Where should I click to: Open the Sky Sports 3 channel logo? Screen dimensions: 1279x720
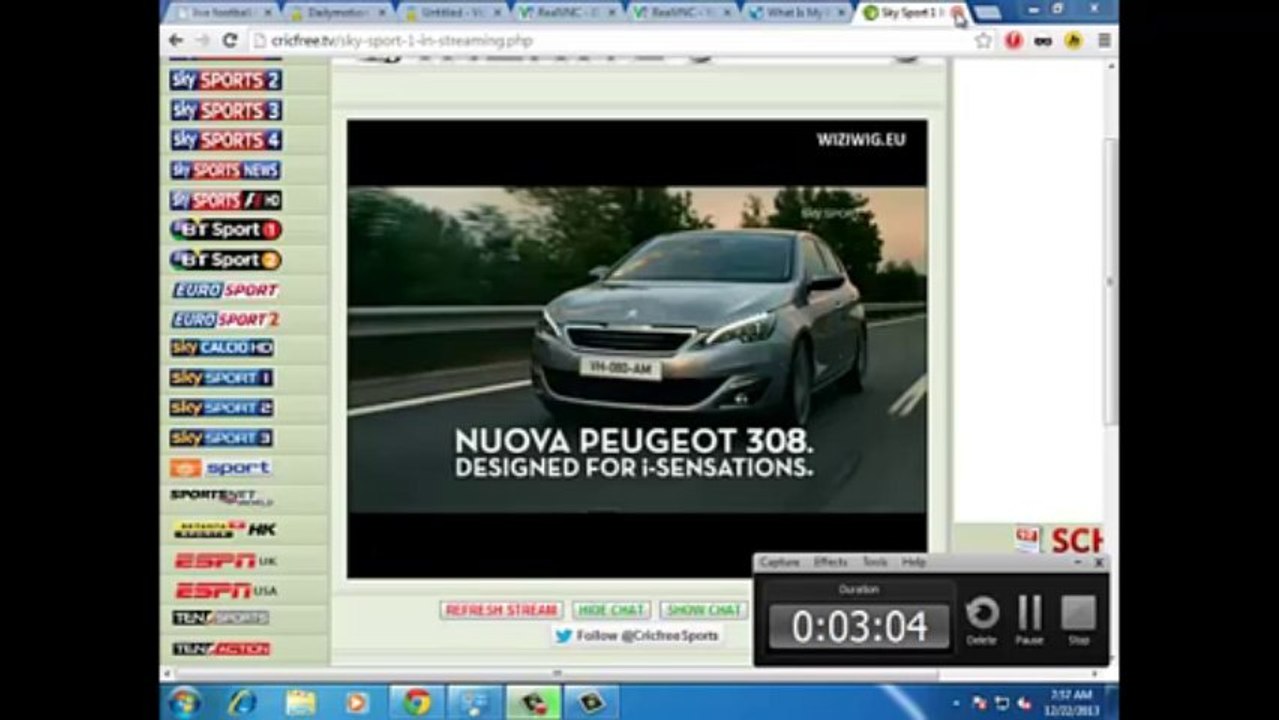click(225, 110)
